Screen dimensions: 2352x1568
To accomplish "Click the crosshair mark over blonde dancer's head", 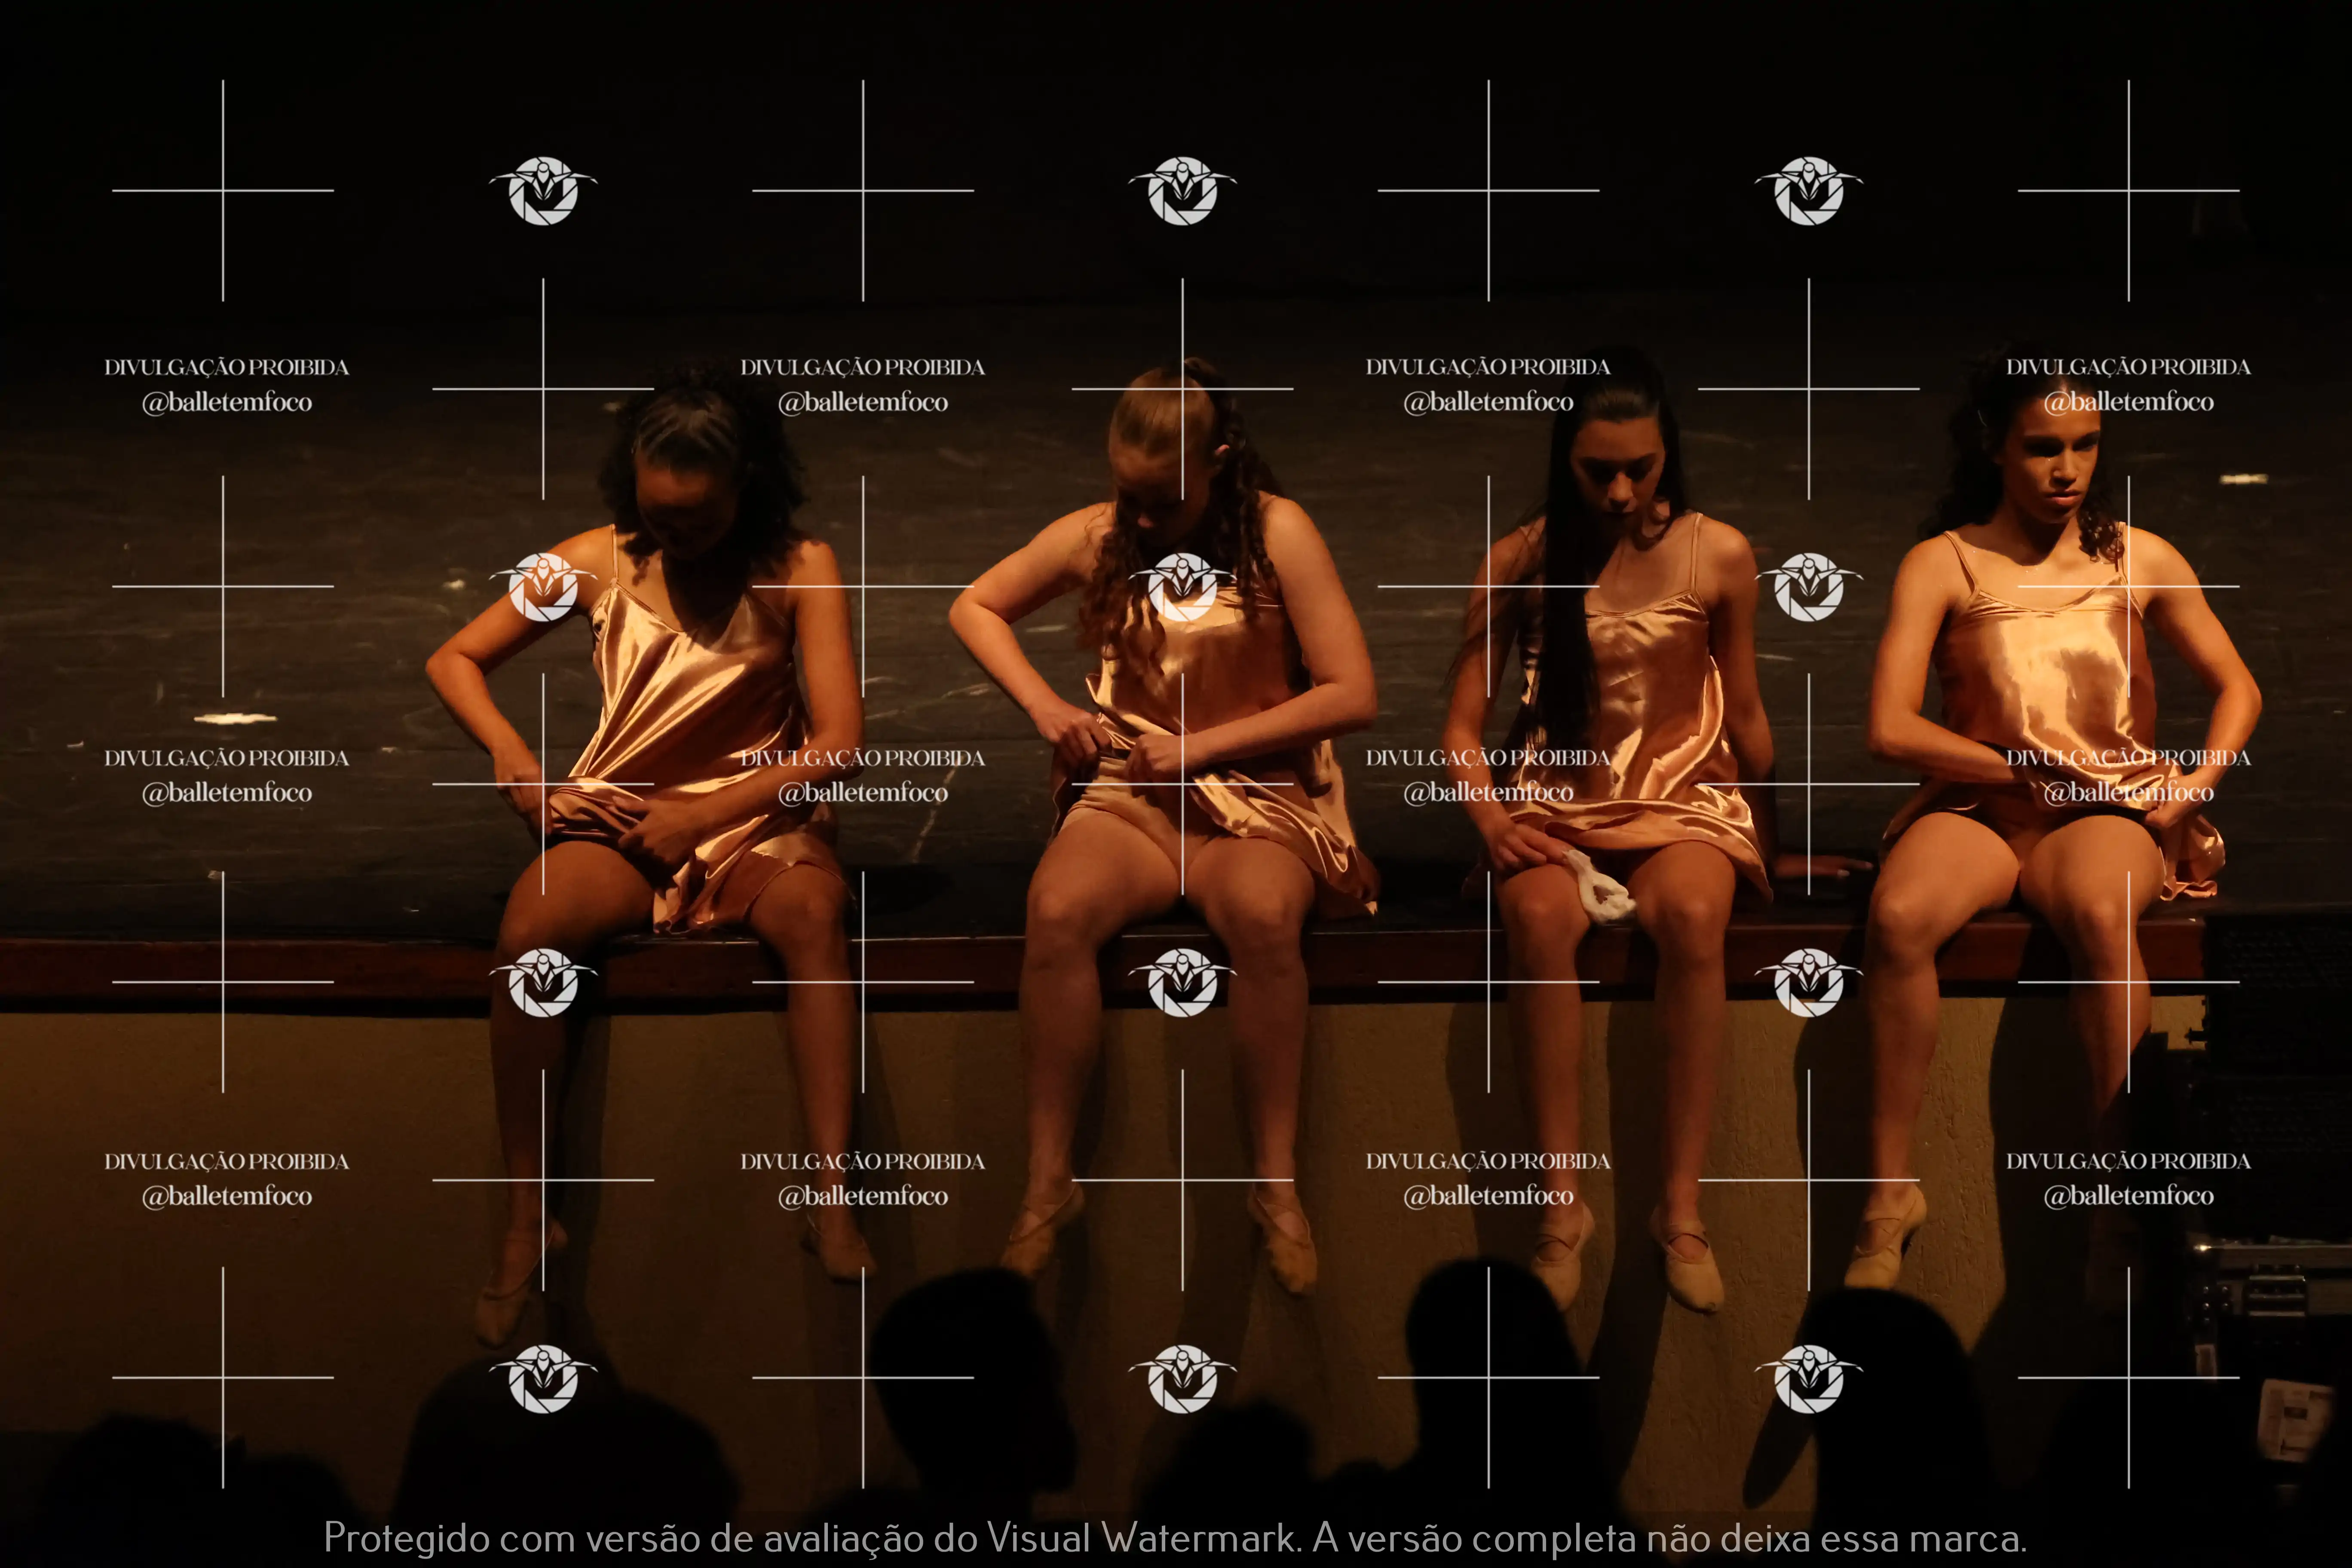I will [1182, 388].
